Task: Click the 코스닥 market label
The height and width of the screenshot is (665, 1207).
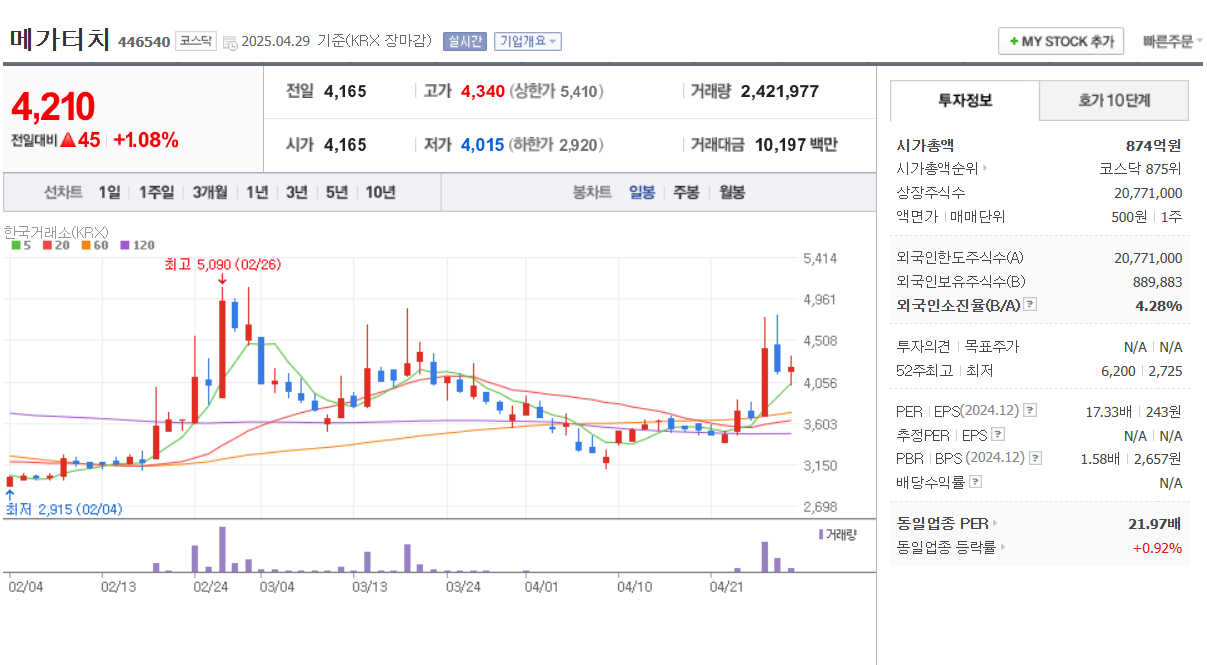Action: pos(195,41)
